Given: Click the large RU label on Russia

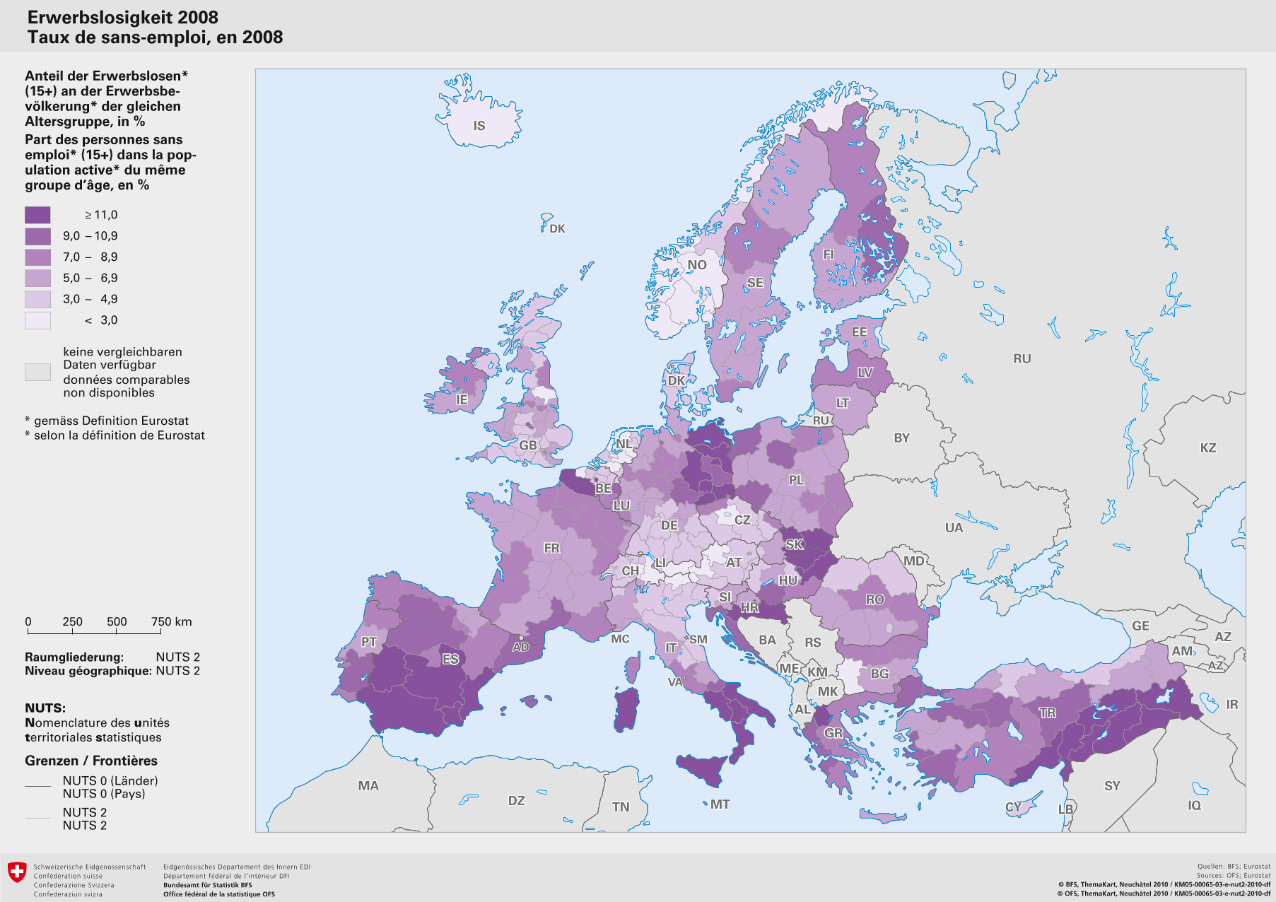Looking at the screenshot, I should pos(1022,358).
